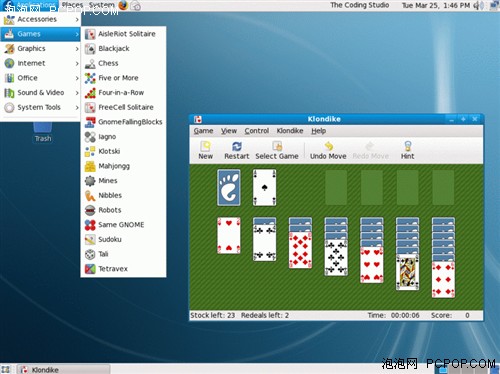This screenshot has width=500, height=374.
Task: Open Select Game toolbar button
Action: click(x=277, y=150)
